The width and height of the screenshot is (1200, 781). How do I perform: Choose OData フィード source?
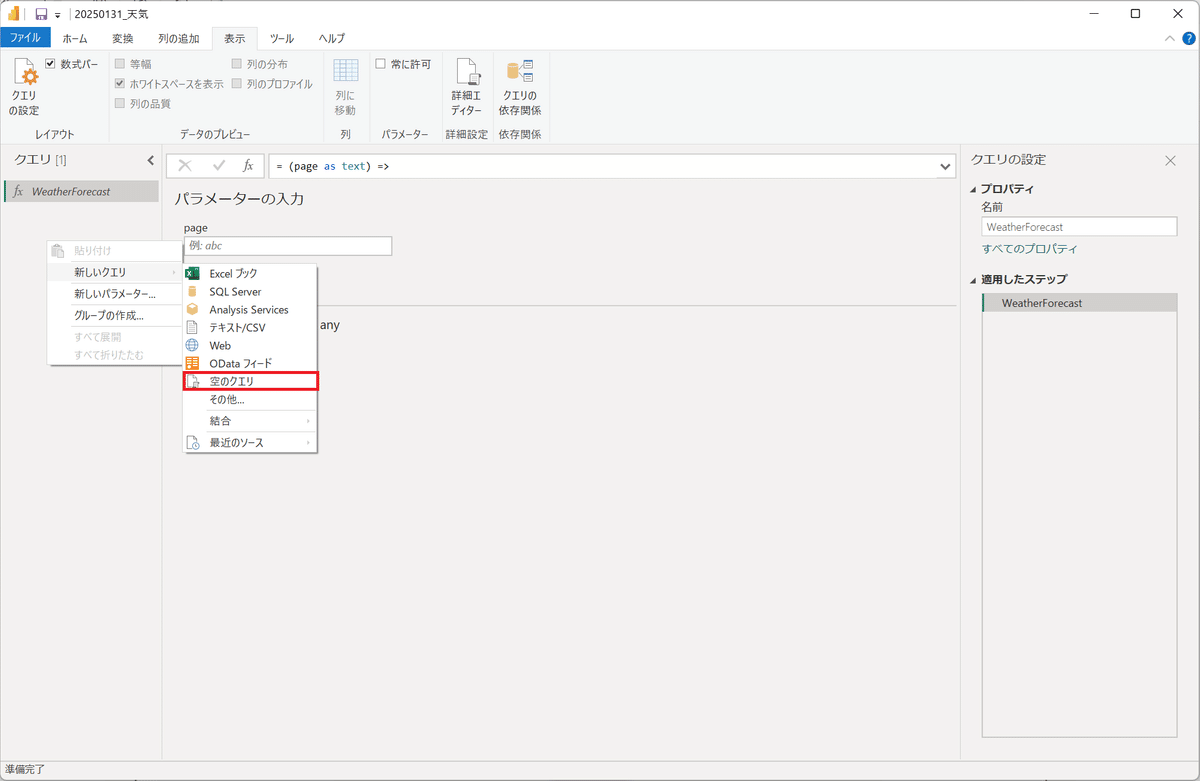click(250, 363)
